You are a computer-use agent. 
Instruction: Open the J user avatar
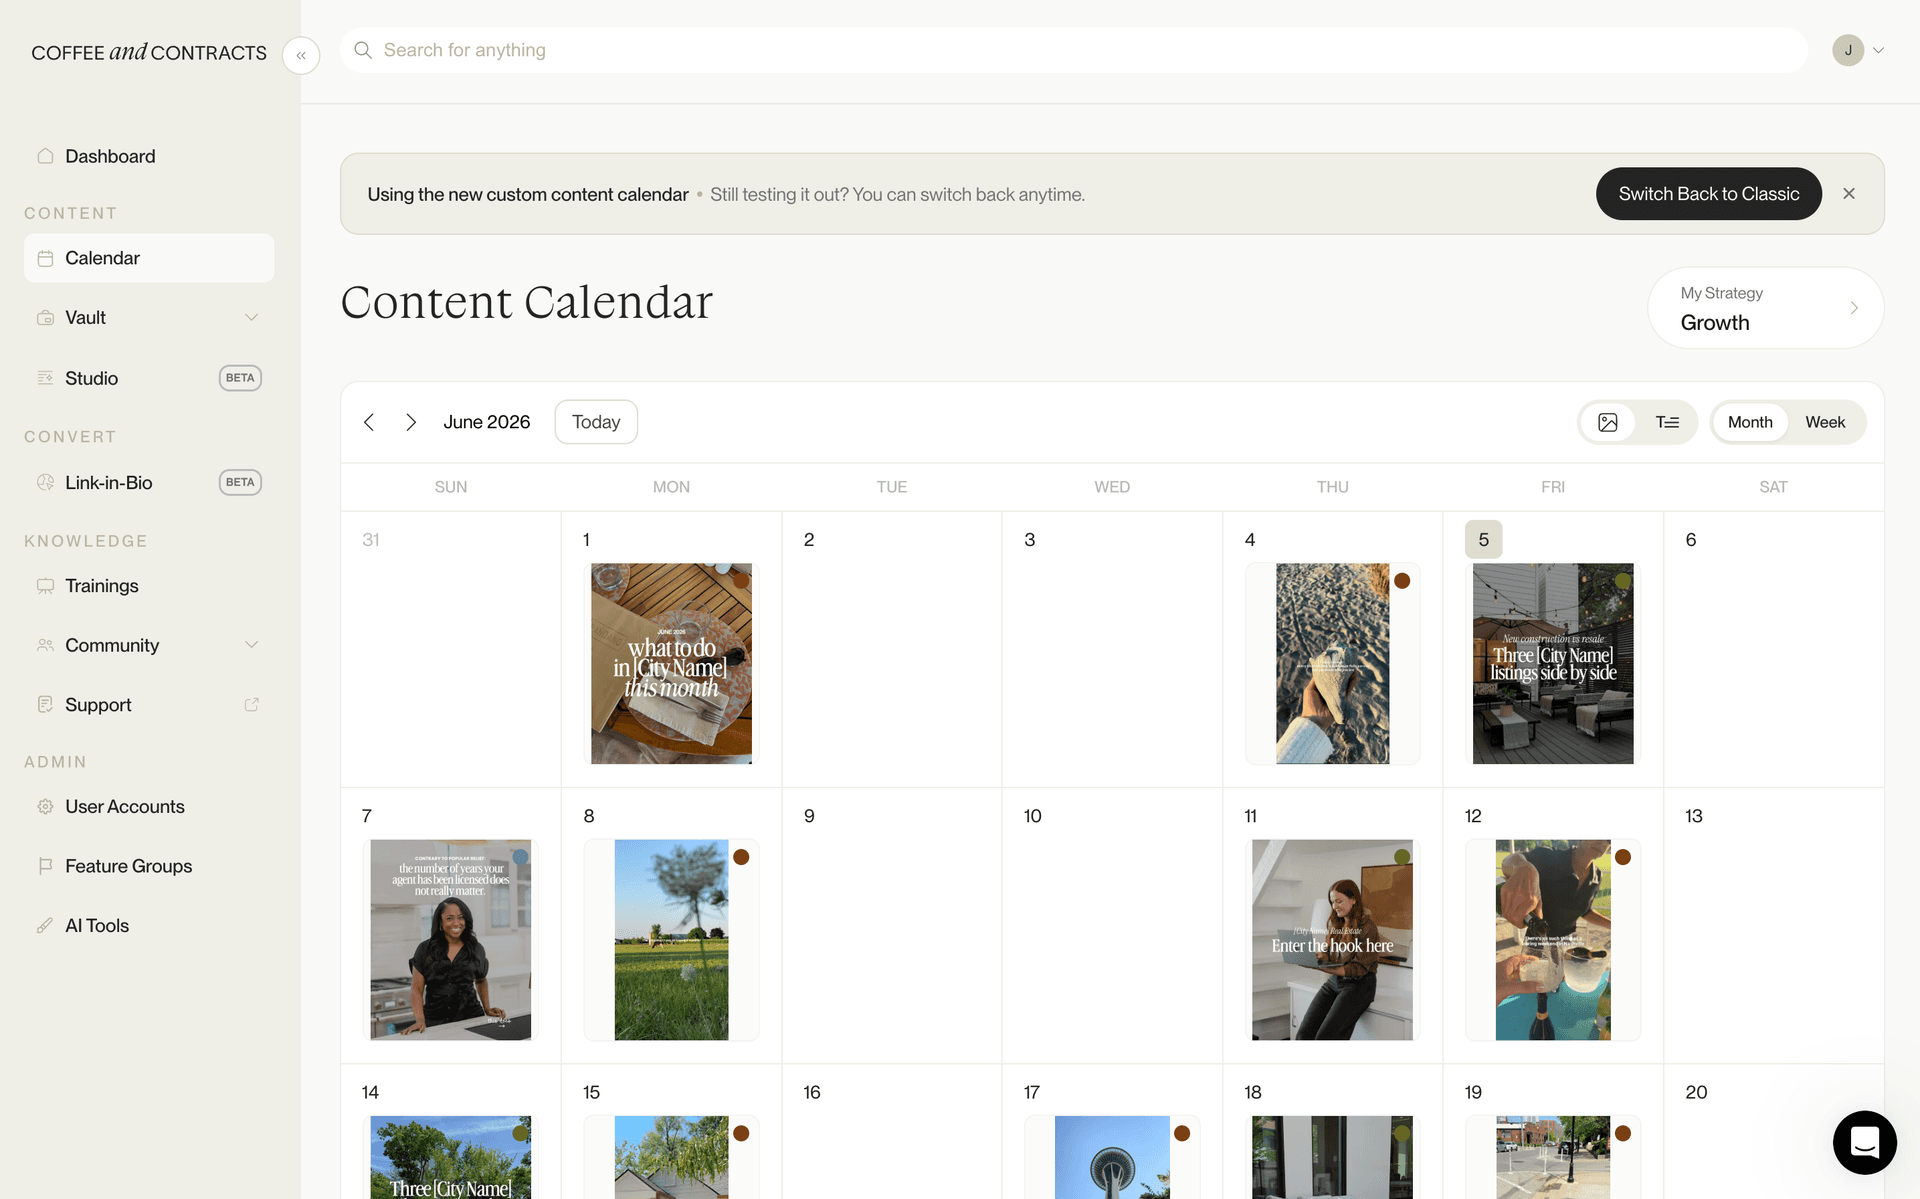click(x=1848, y=50)
